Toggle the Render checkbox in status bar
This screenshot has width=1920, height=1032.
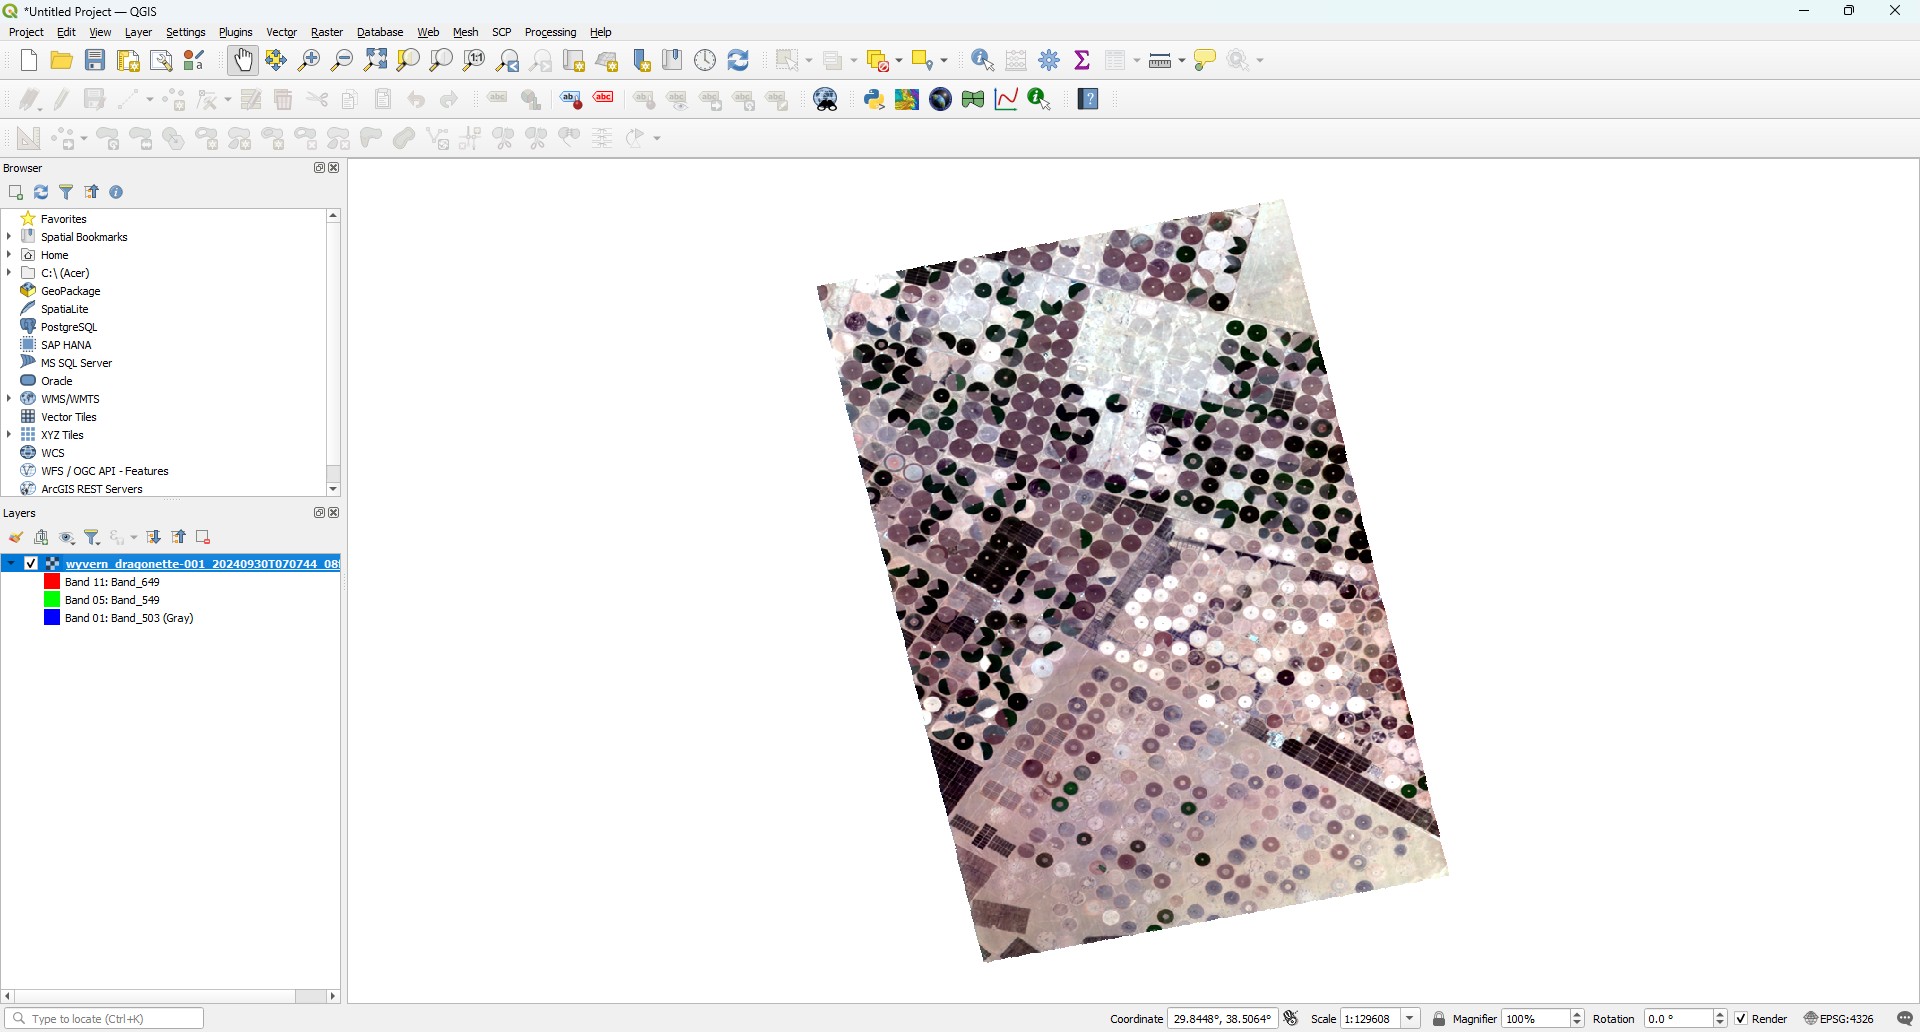pos(1742,1019)
